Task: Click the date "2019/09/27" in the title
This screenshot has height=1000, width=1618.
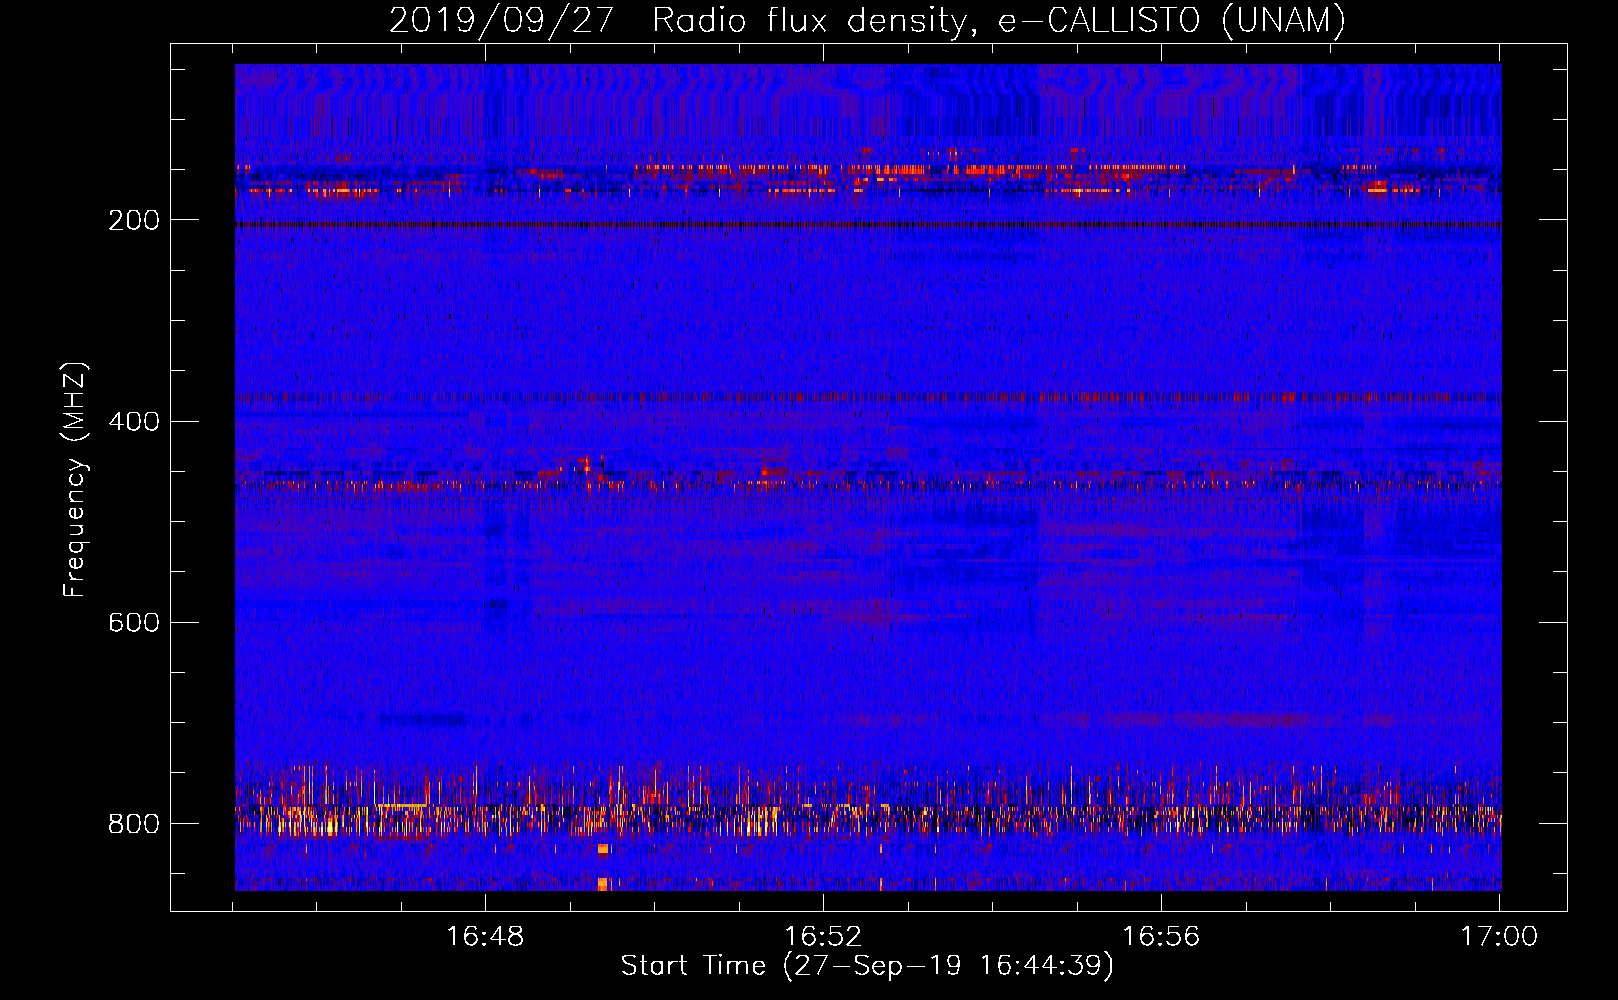Action: 501,20
